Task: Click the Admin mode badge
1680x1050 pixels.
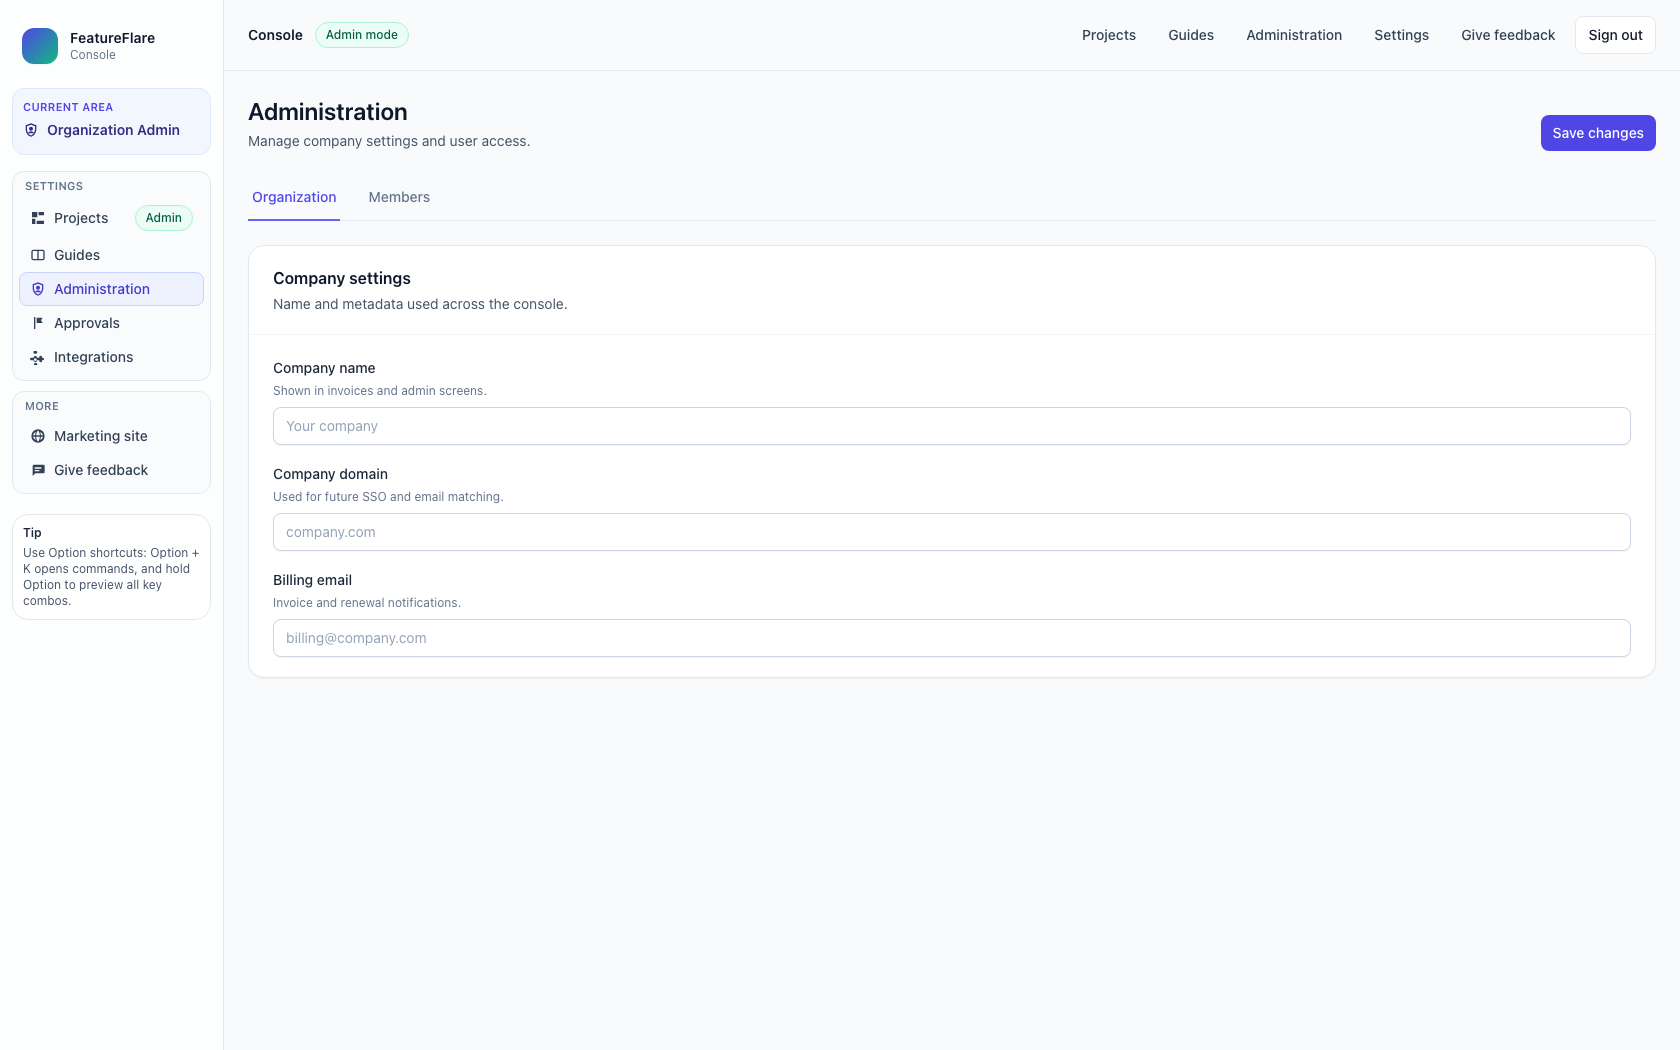Action: click(362, 35)
